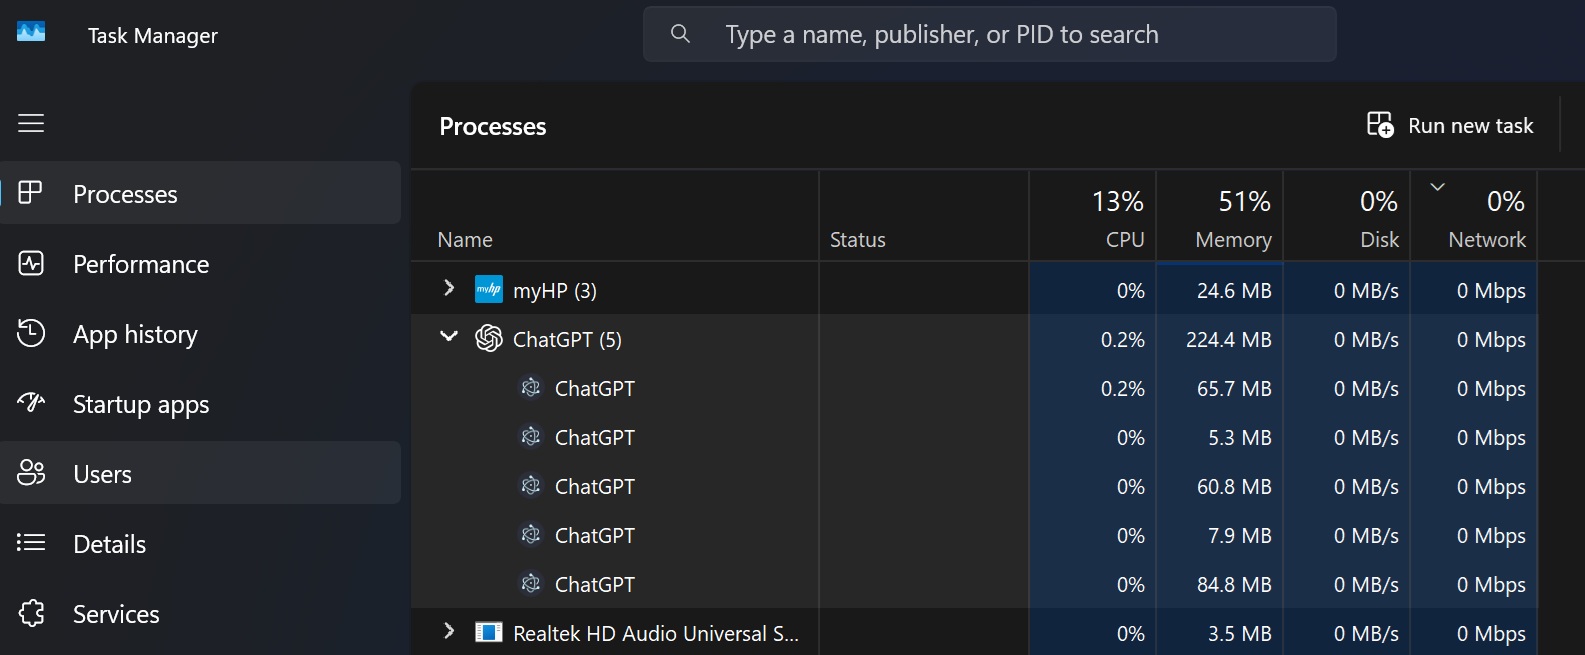Click the hamburger navigation menu icon
The width and height of the screenshot is (1585, 655).
click(31, 123)
